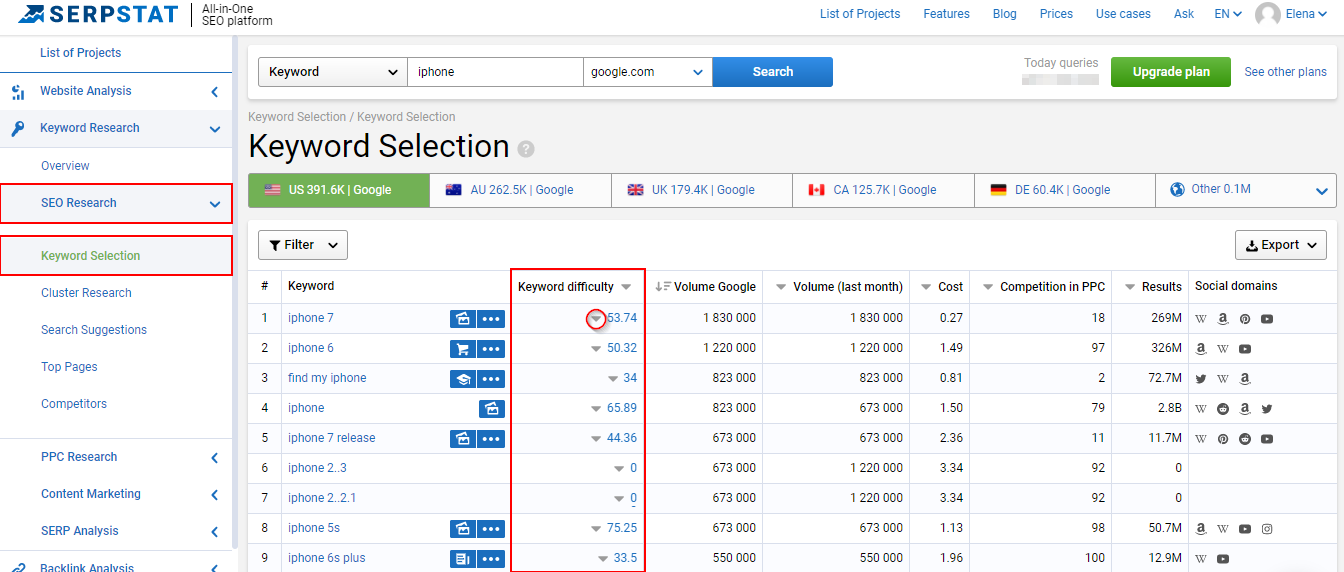Screen dimensions: 1344x572
Task: Open the three-dots menu for iphone 6
Action: (491, 349)
